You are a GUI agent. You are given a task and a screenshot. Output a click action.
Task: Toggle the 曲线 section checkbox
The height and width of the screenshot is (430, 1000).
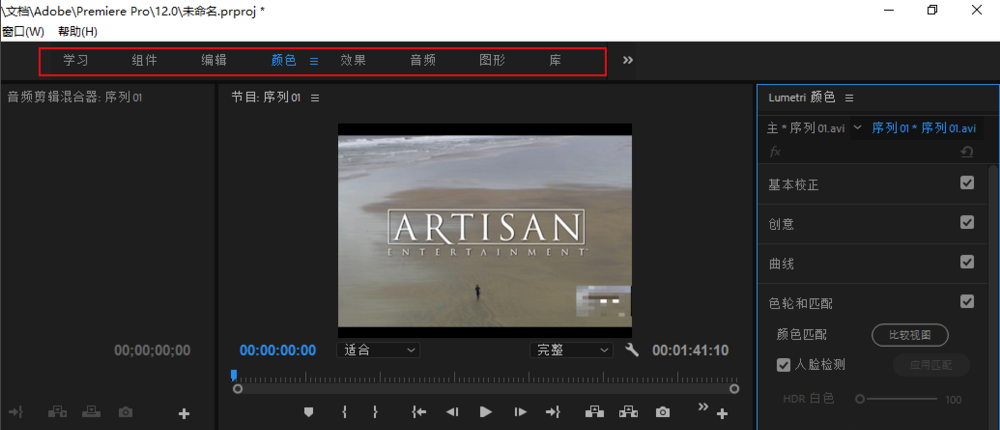967,262
